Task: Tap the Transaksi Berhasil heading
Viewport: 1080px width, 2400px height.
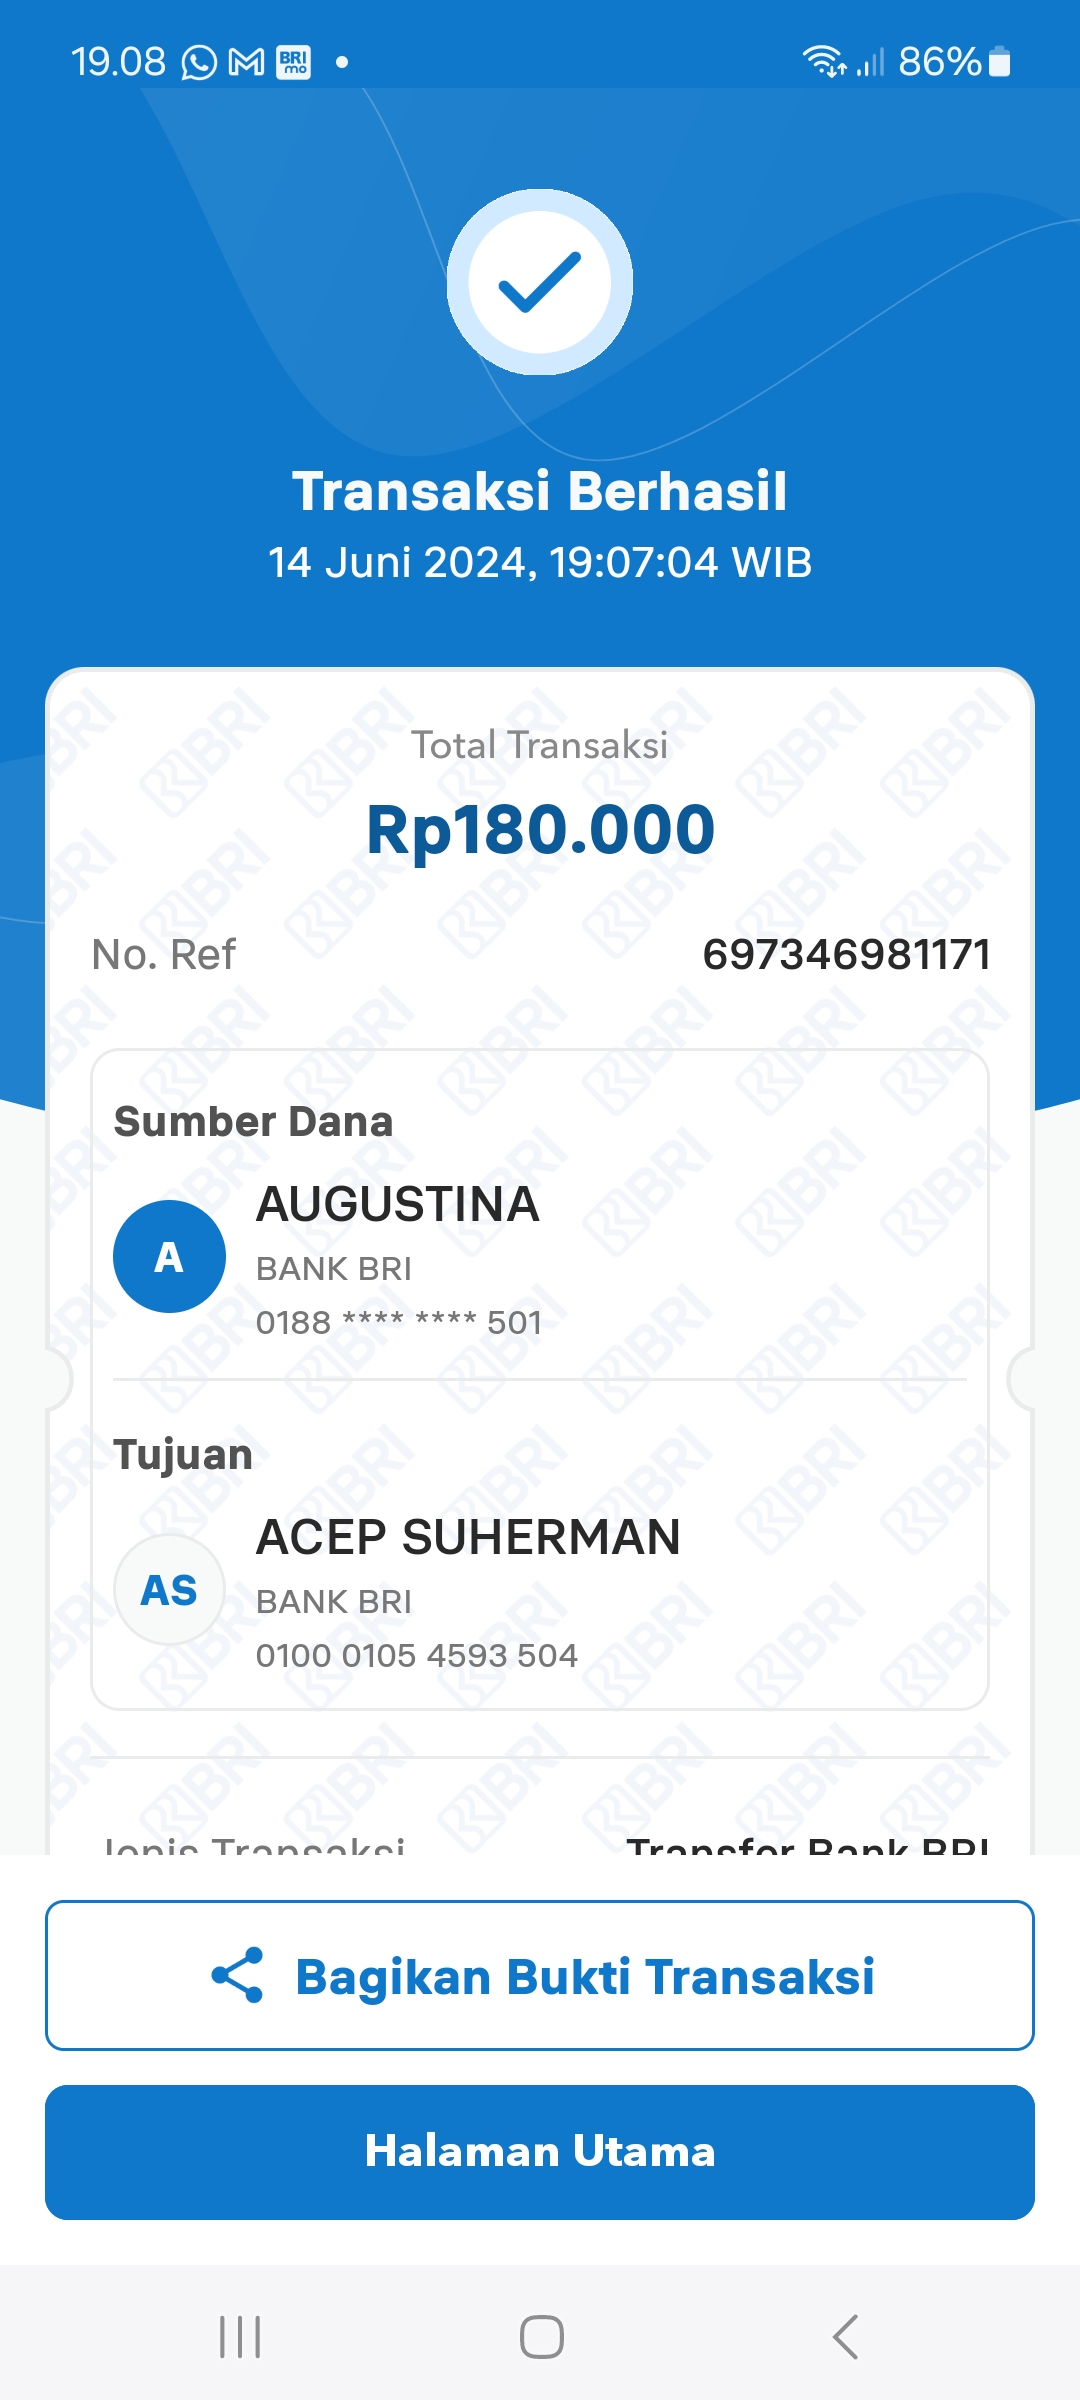Action: pos(540,491)
